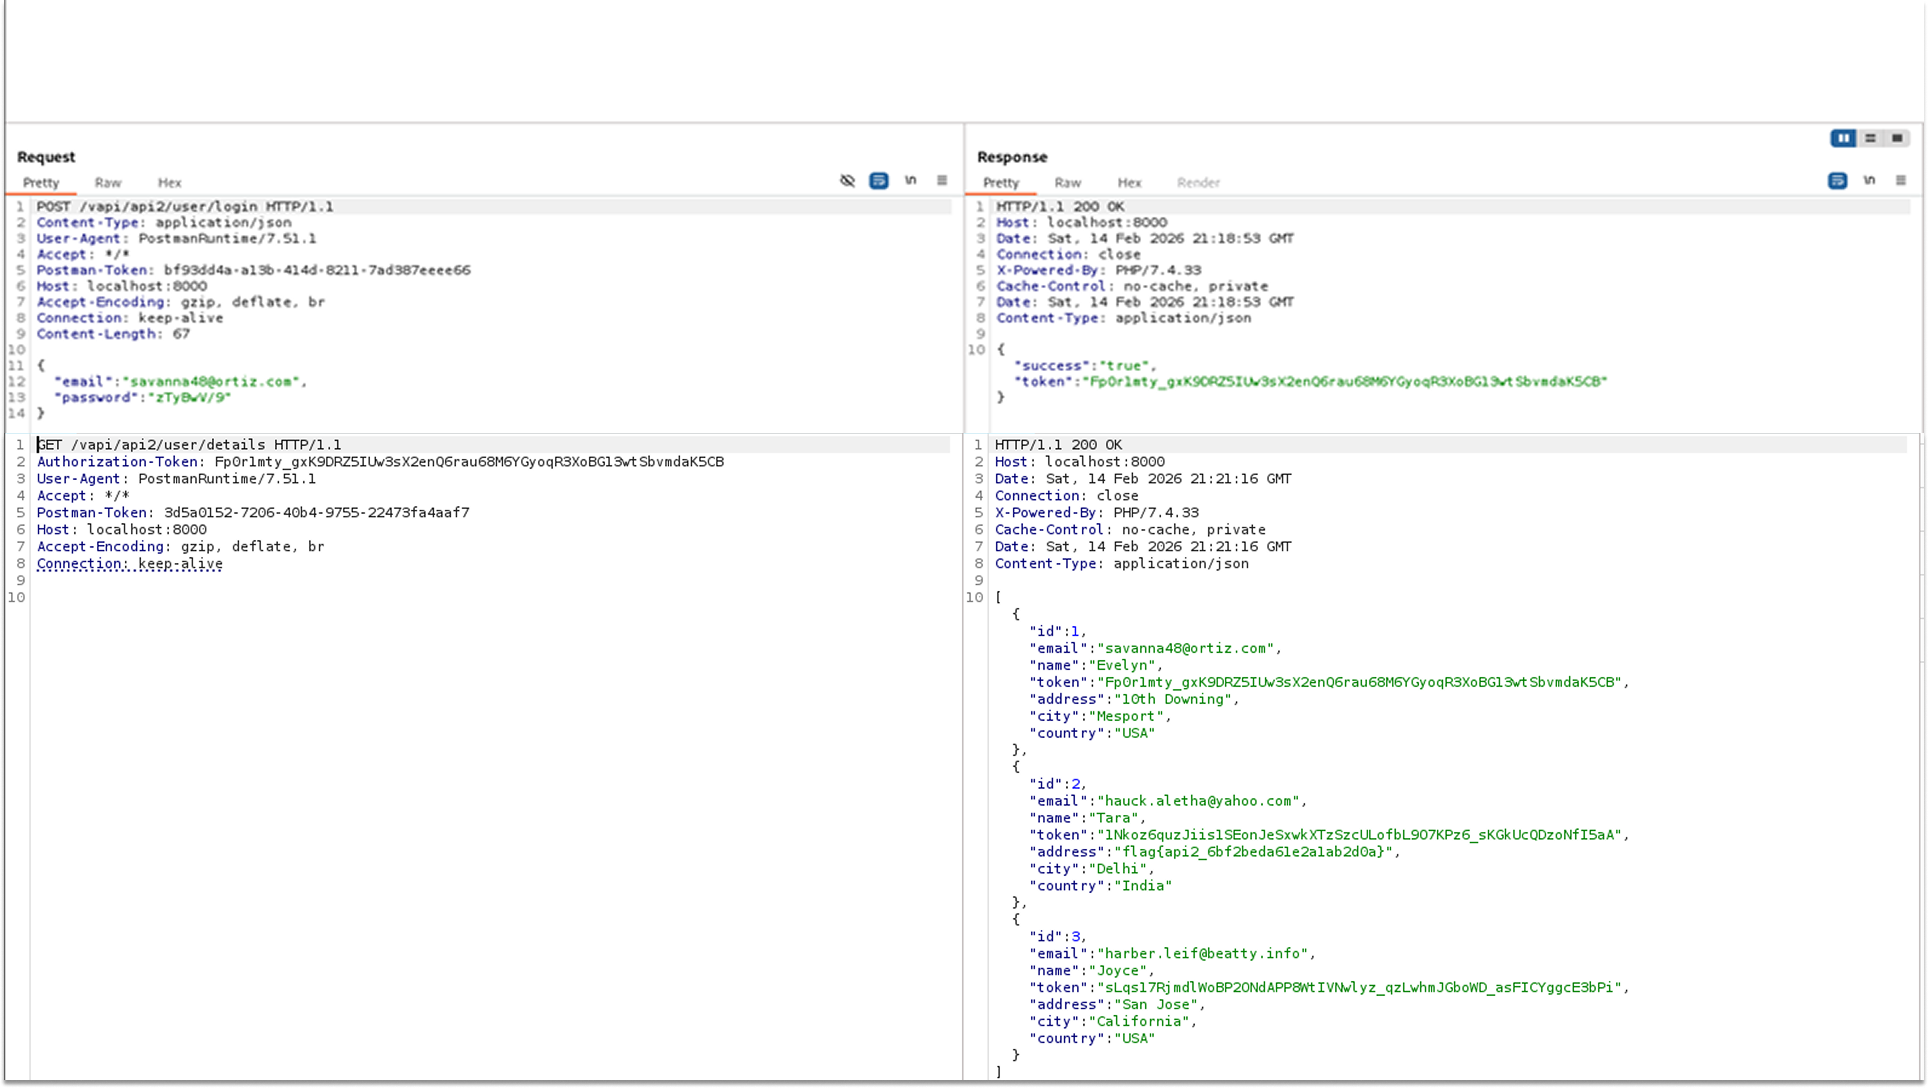Enable combined layout view
1928x1088 pixels.
pos(1897,138)
